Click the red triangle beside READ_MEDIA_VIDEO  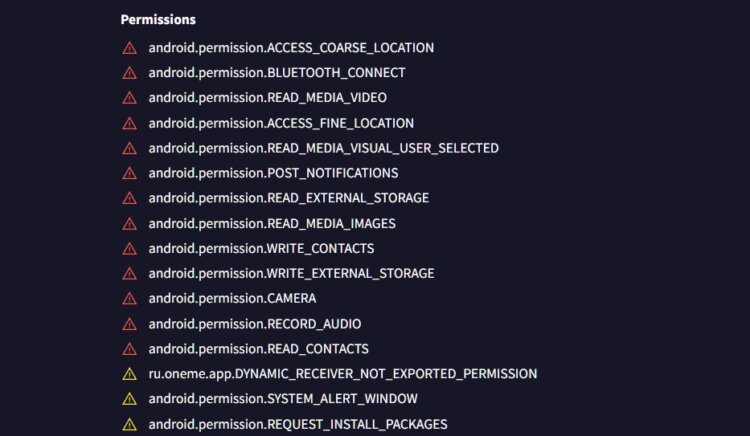tap(129, 98)
